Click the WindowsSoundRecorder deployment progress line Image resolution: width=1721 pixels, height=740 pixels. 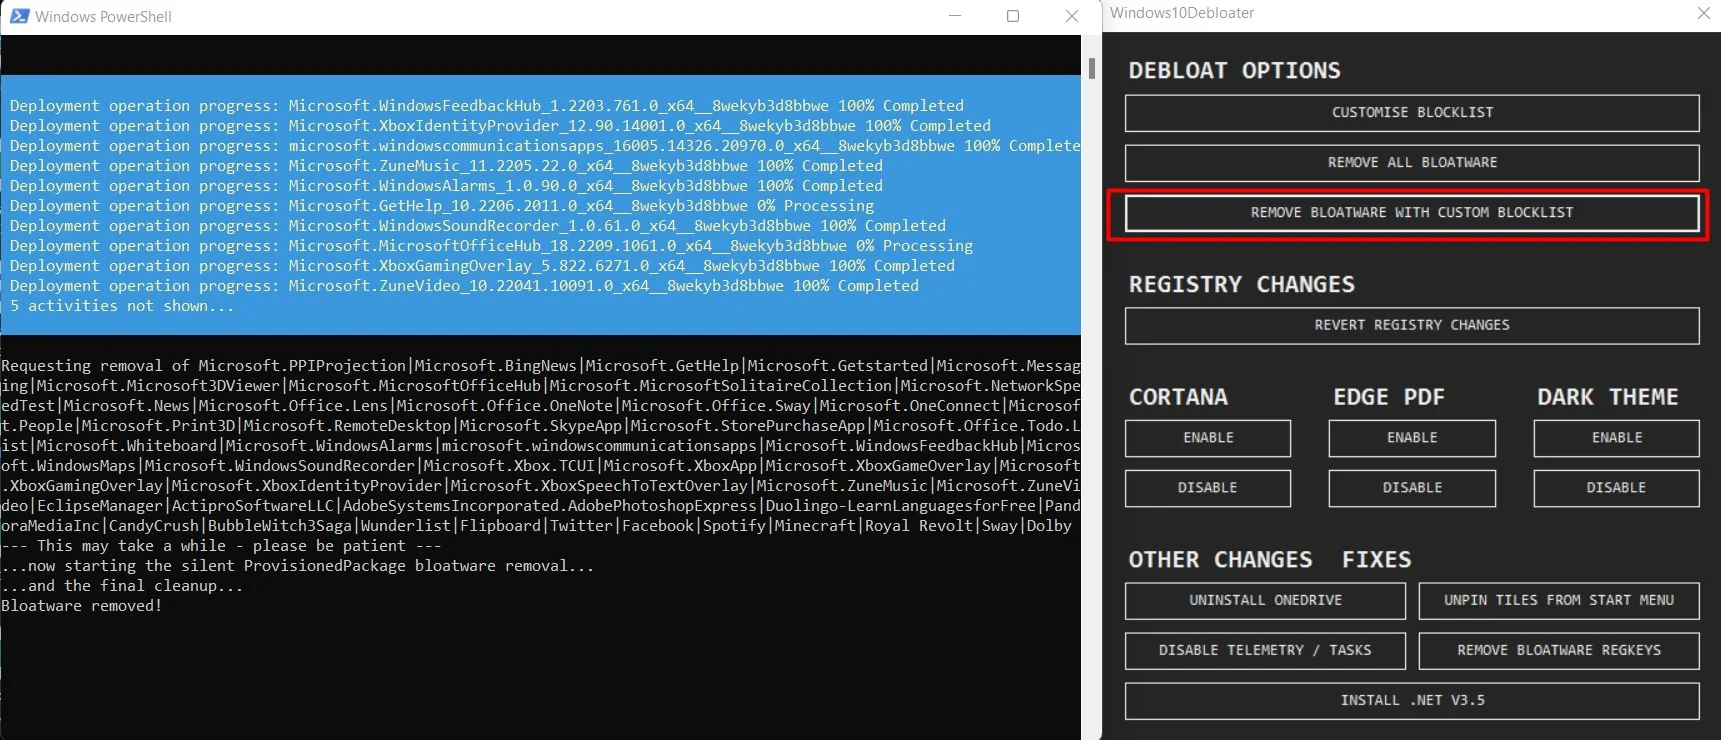(478, 226)
